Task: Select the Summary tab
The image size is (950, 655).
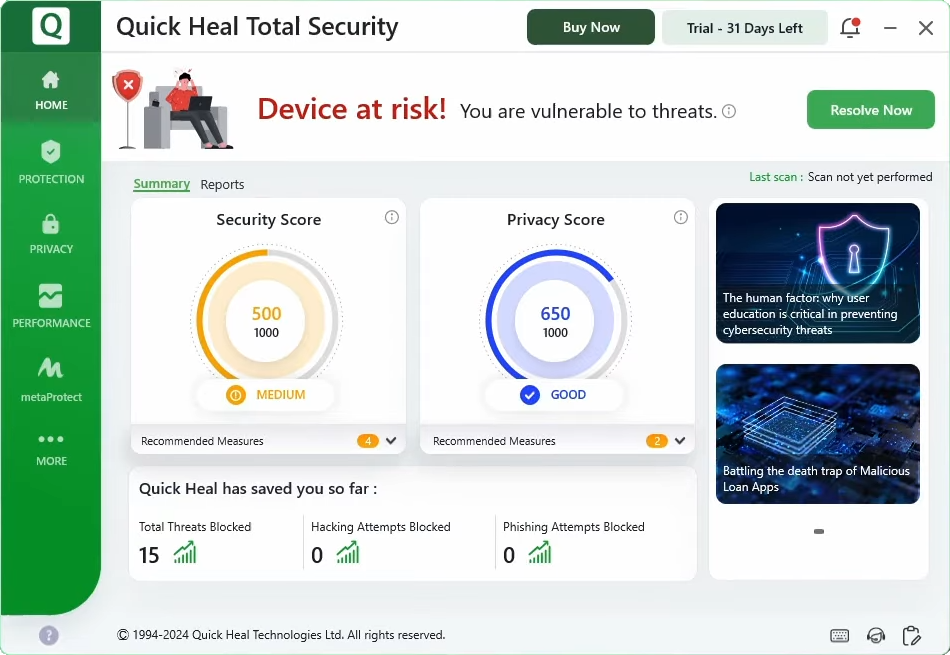Action: pos(161,184)
